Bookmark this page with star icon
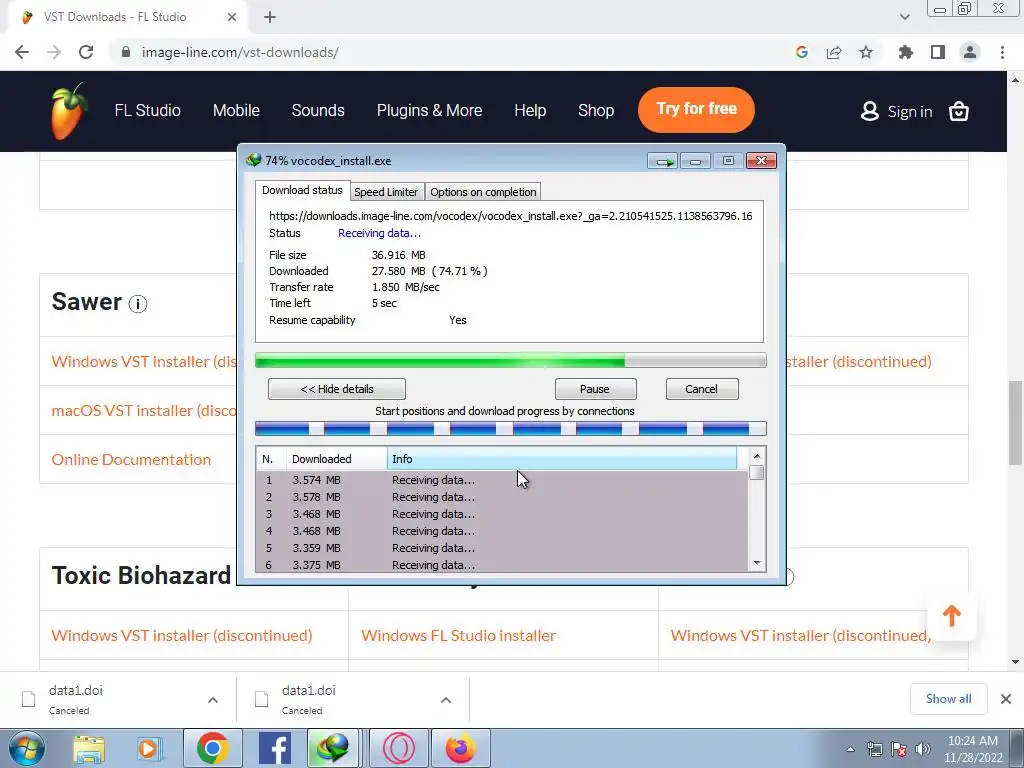The width and height of the screenshot is (1024, 768). pyautogui.click(x=866, y=52)
